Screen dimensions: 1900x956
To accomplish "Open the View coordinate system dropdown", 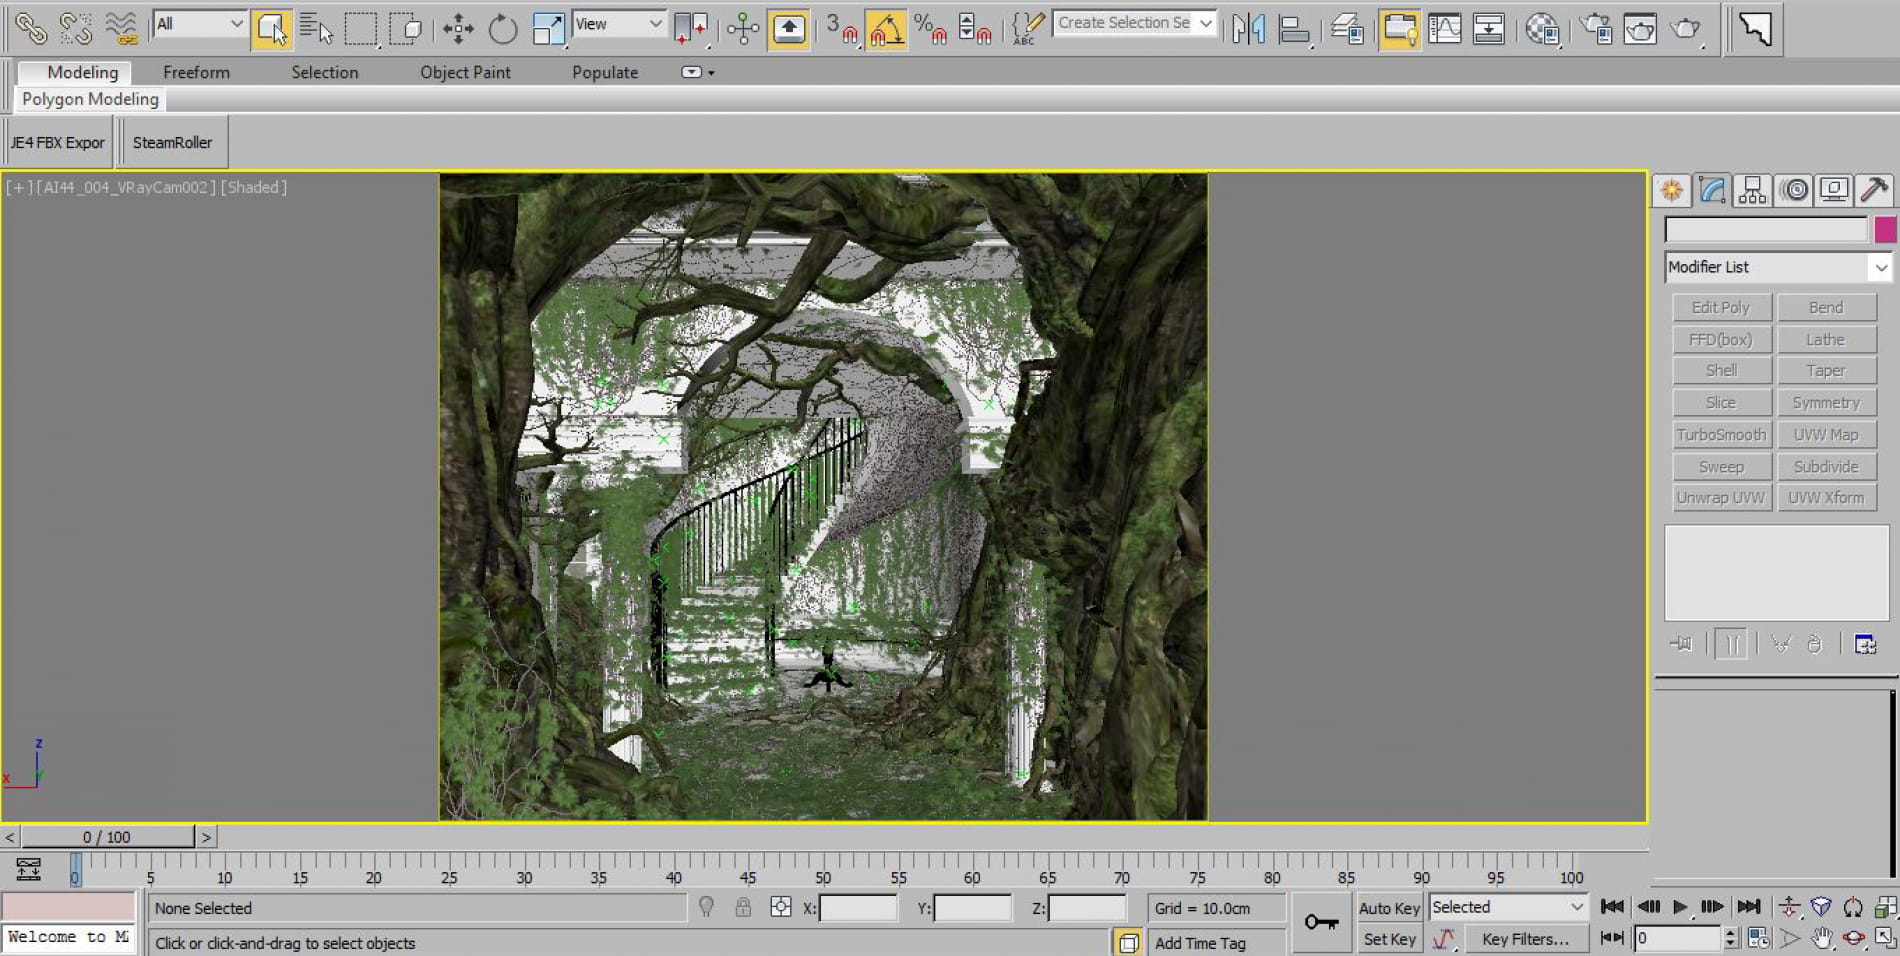I will click(618, 24).
